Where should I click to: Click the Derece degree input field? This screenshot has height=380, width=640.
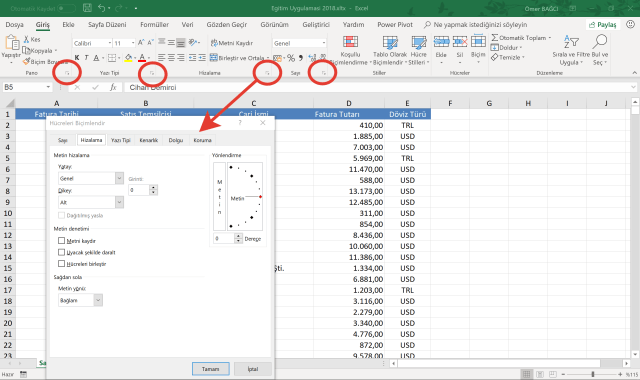224,238
